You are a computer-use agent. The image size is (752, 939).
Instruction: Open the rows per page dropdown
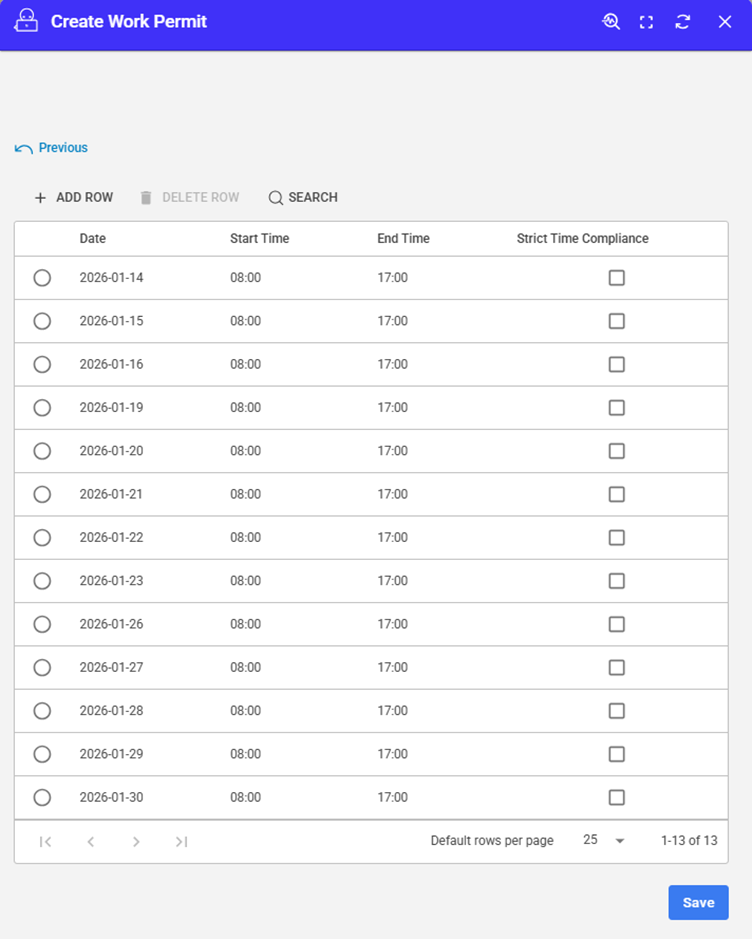(x=604, y=841)
